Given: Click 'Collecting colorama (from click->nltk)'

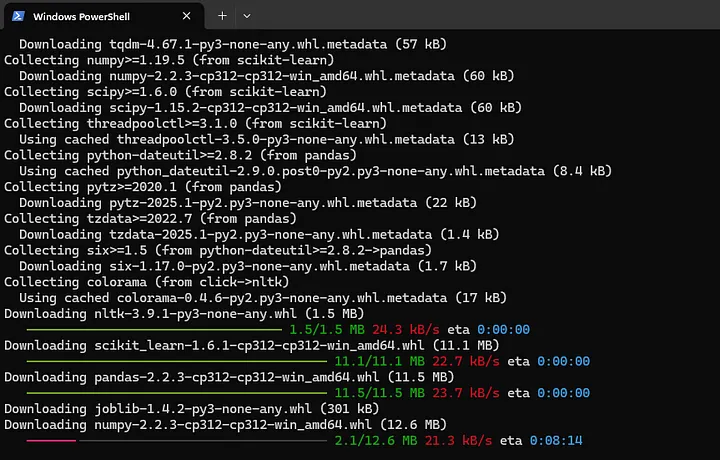Looking at the screenshot, I should pos(146,282).
